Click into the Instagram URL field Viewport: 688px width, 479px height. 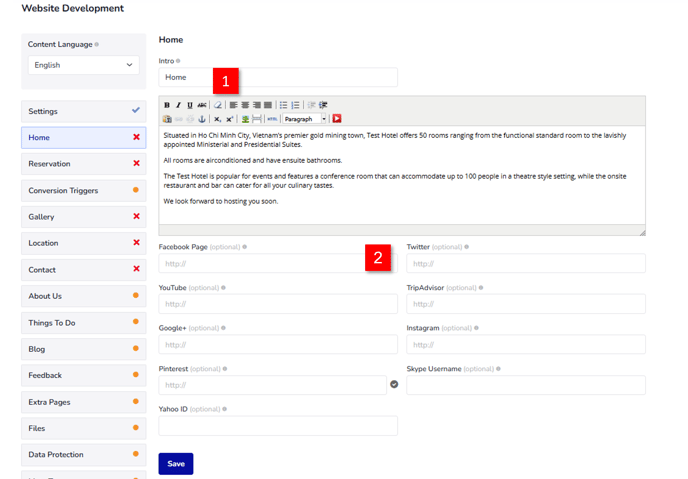click(526, 345)
